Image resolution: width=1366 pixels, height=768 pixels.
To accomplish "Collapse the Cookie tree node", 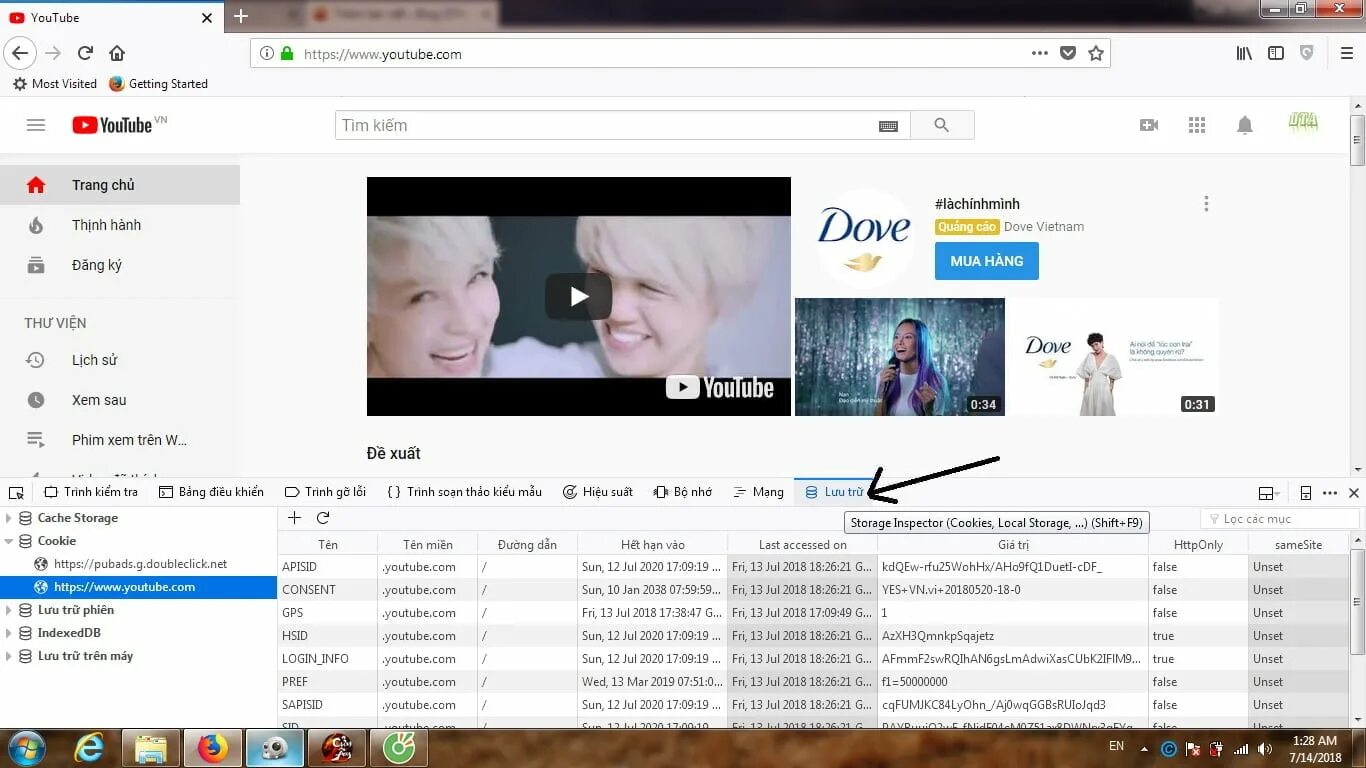I will [9, 541].
